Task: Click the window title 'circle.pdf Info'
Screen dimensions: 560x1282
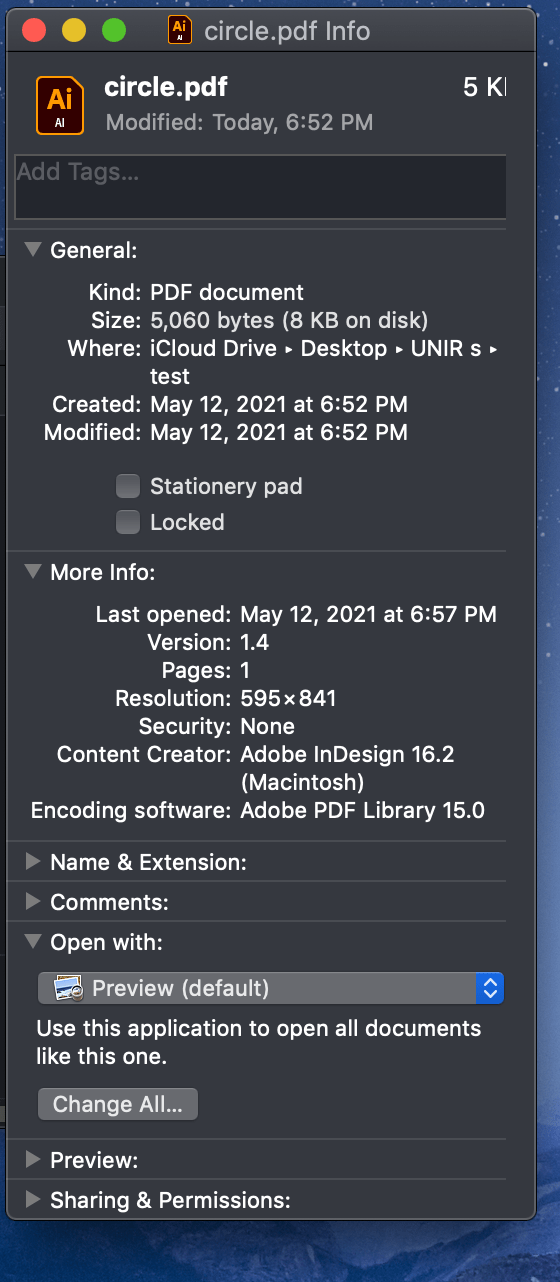Action: click(287, 31)
